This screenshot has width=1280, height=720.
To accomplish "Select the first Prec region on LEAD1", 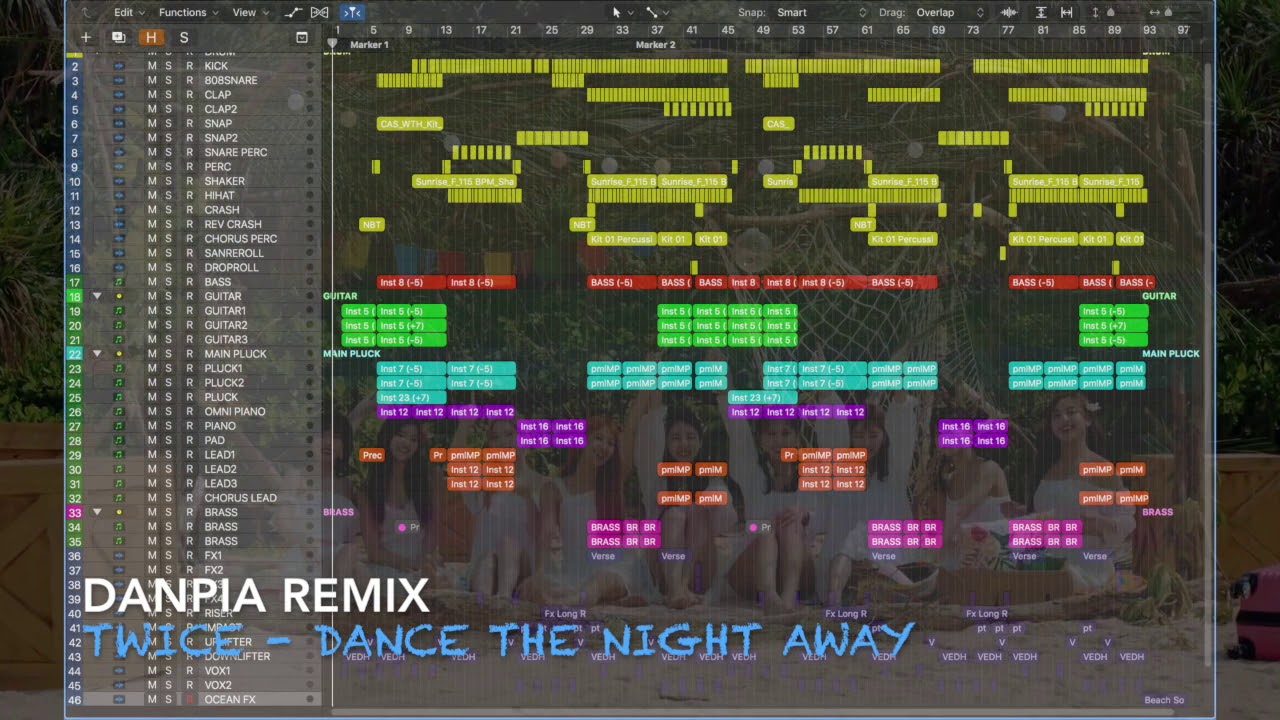I will (372, 455).
